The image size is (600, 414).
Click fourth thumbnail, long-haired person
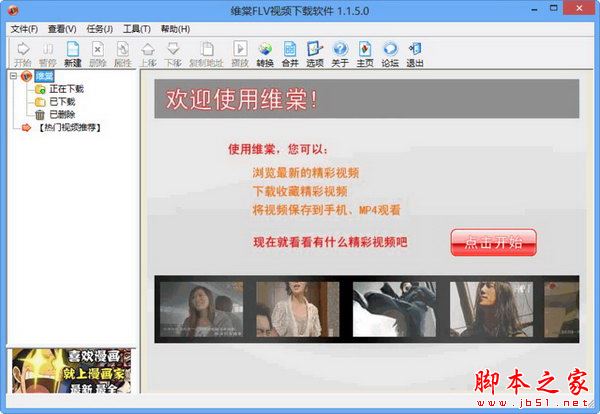coord(491,309)
